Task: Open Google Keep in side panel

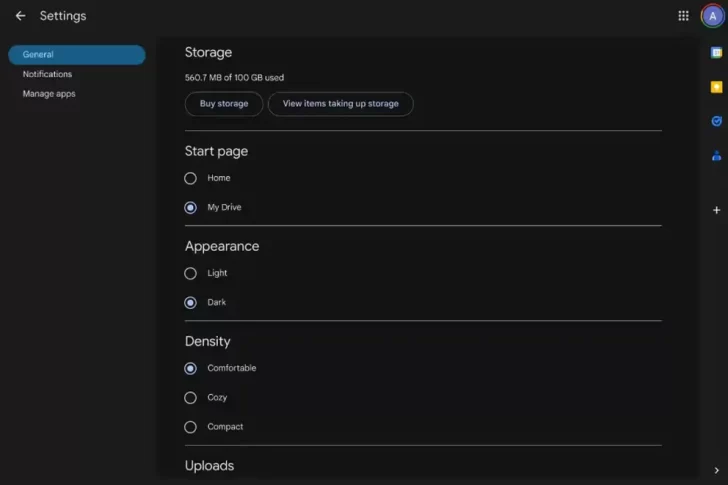Action: [x=716, y=87]
